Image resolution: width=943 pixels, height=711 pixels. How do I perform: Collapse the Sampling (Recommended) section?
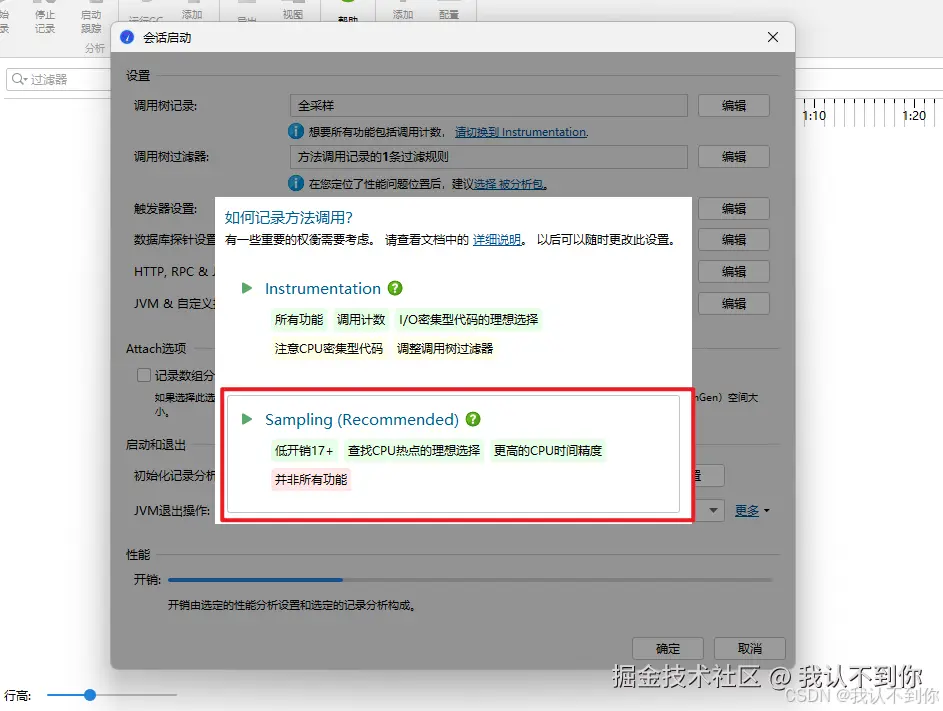tap(246, 419)
